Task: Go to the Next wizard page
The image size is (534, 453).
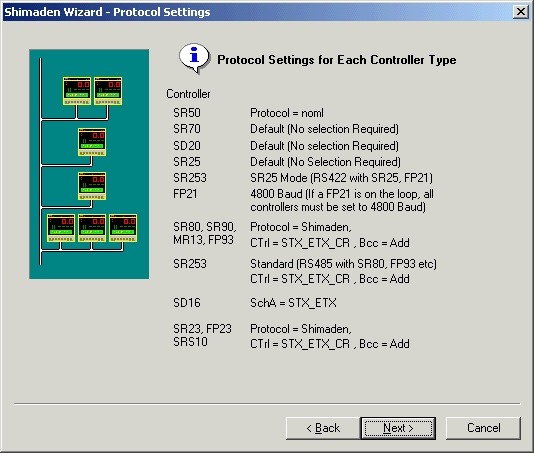Action: point(398,428)
